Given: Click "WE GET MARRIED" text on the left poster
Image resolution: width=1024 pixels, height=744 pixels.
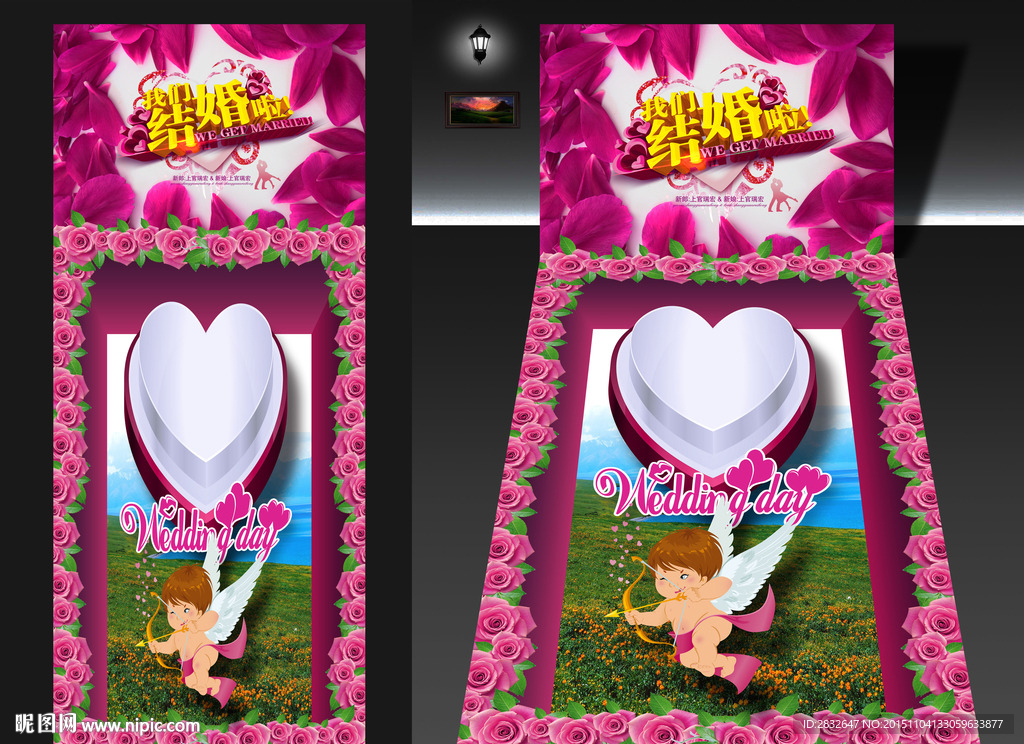Looking at the screenshot, I should [x=253, y=129].
